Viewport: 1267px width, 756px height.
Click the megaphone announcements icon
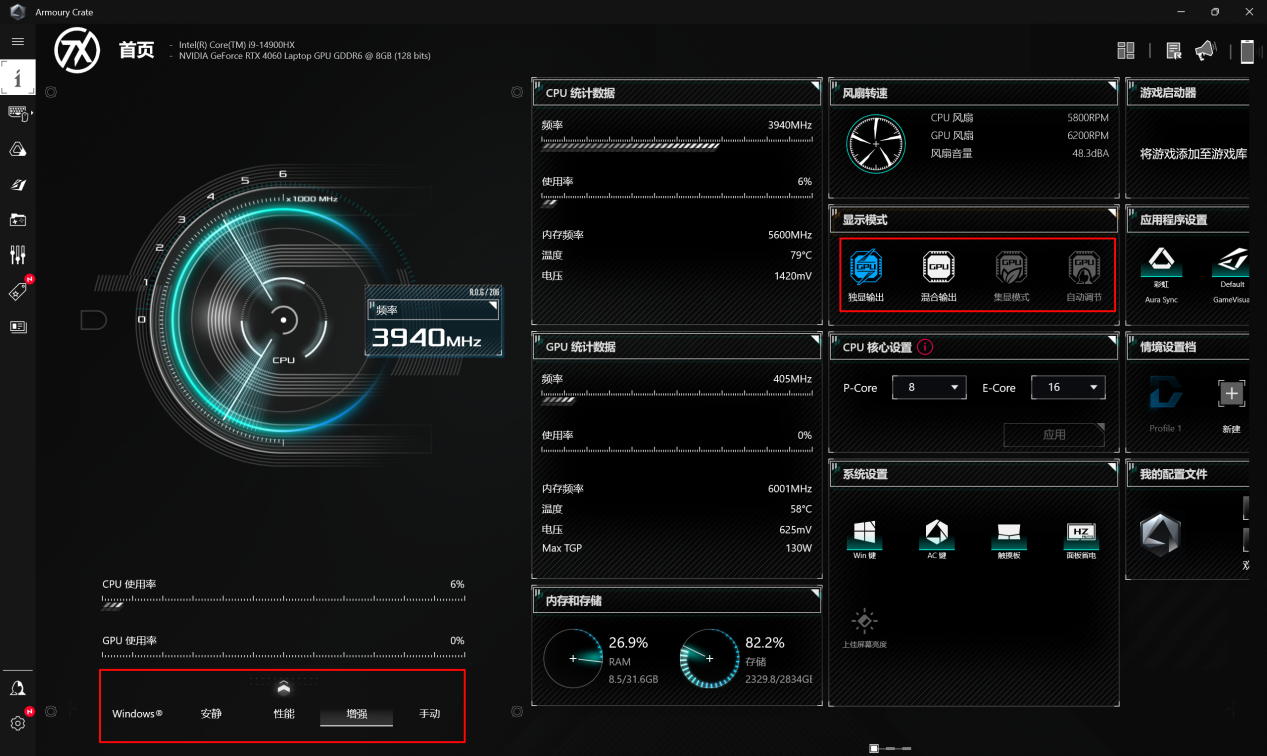pos(1205,51)
